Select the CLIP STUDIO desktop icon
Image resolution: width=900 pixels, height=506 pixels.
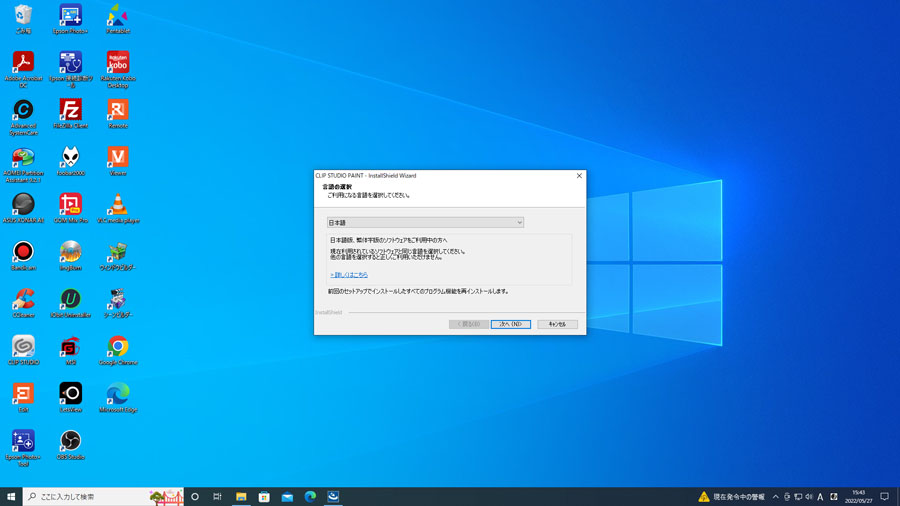point(23,350)
